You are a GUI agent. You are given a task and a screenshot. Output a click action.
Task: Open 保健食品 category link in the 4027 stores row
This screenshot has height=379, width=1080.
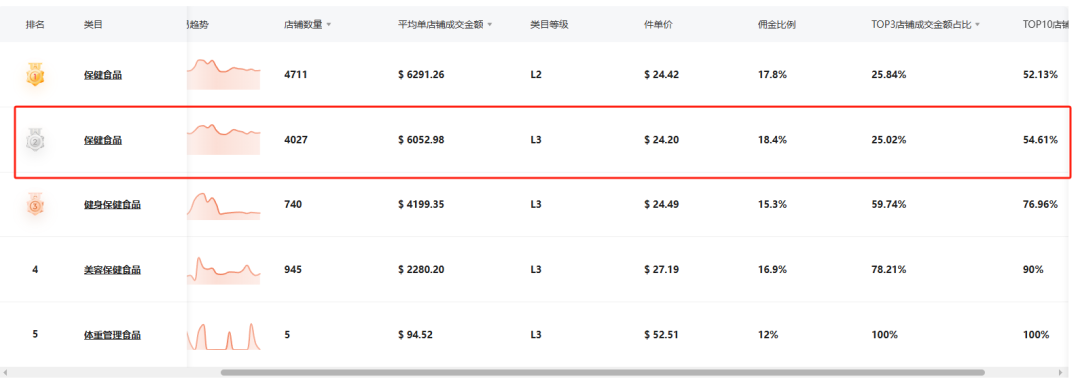[x=103, y=140]
